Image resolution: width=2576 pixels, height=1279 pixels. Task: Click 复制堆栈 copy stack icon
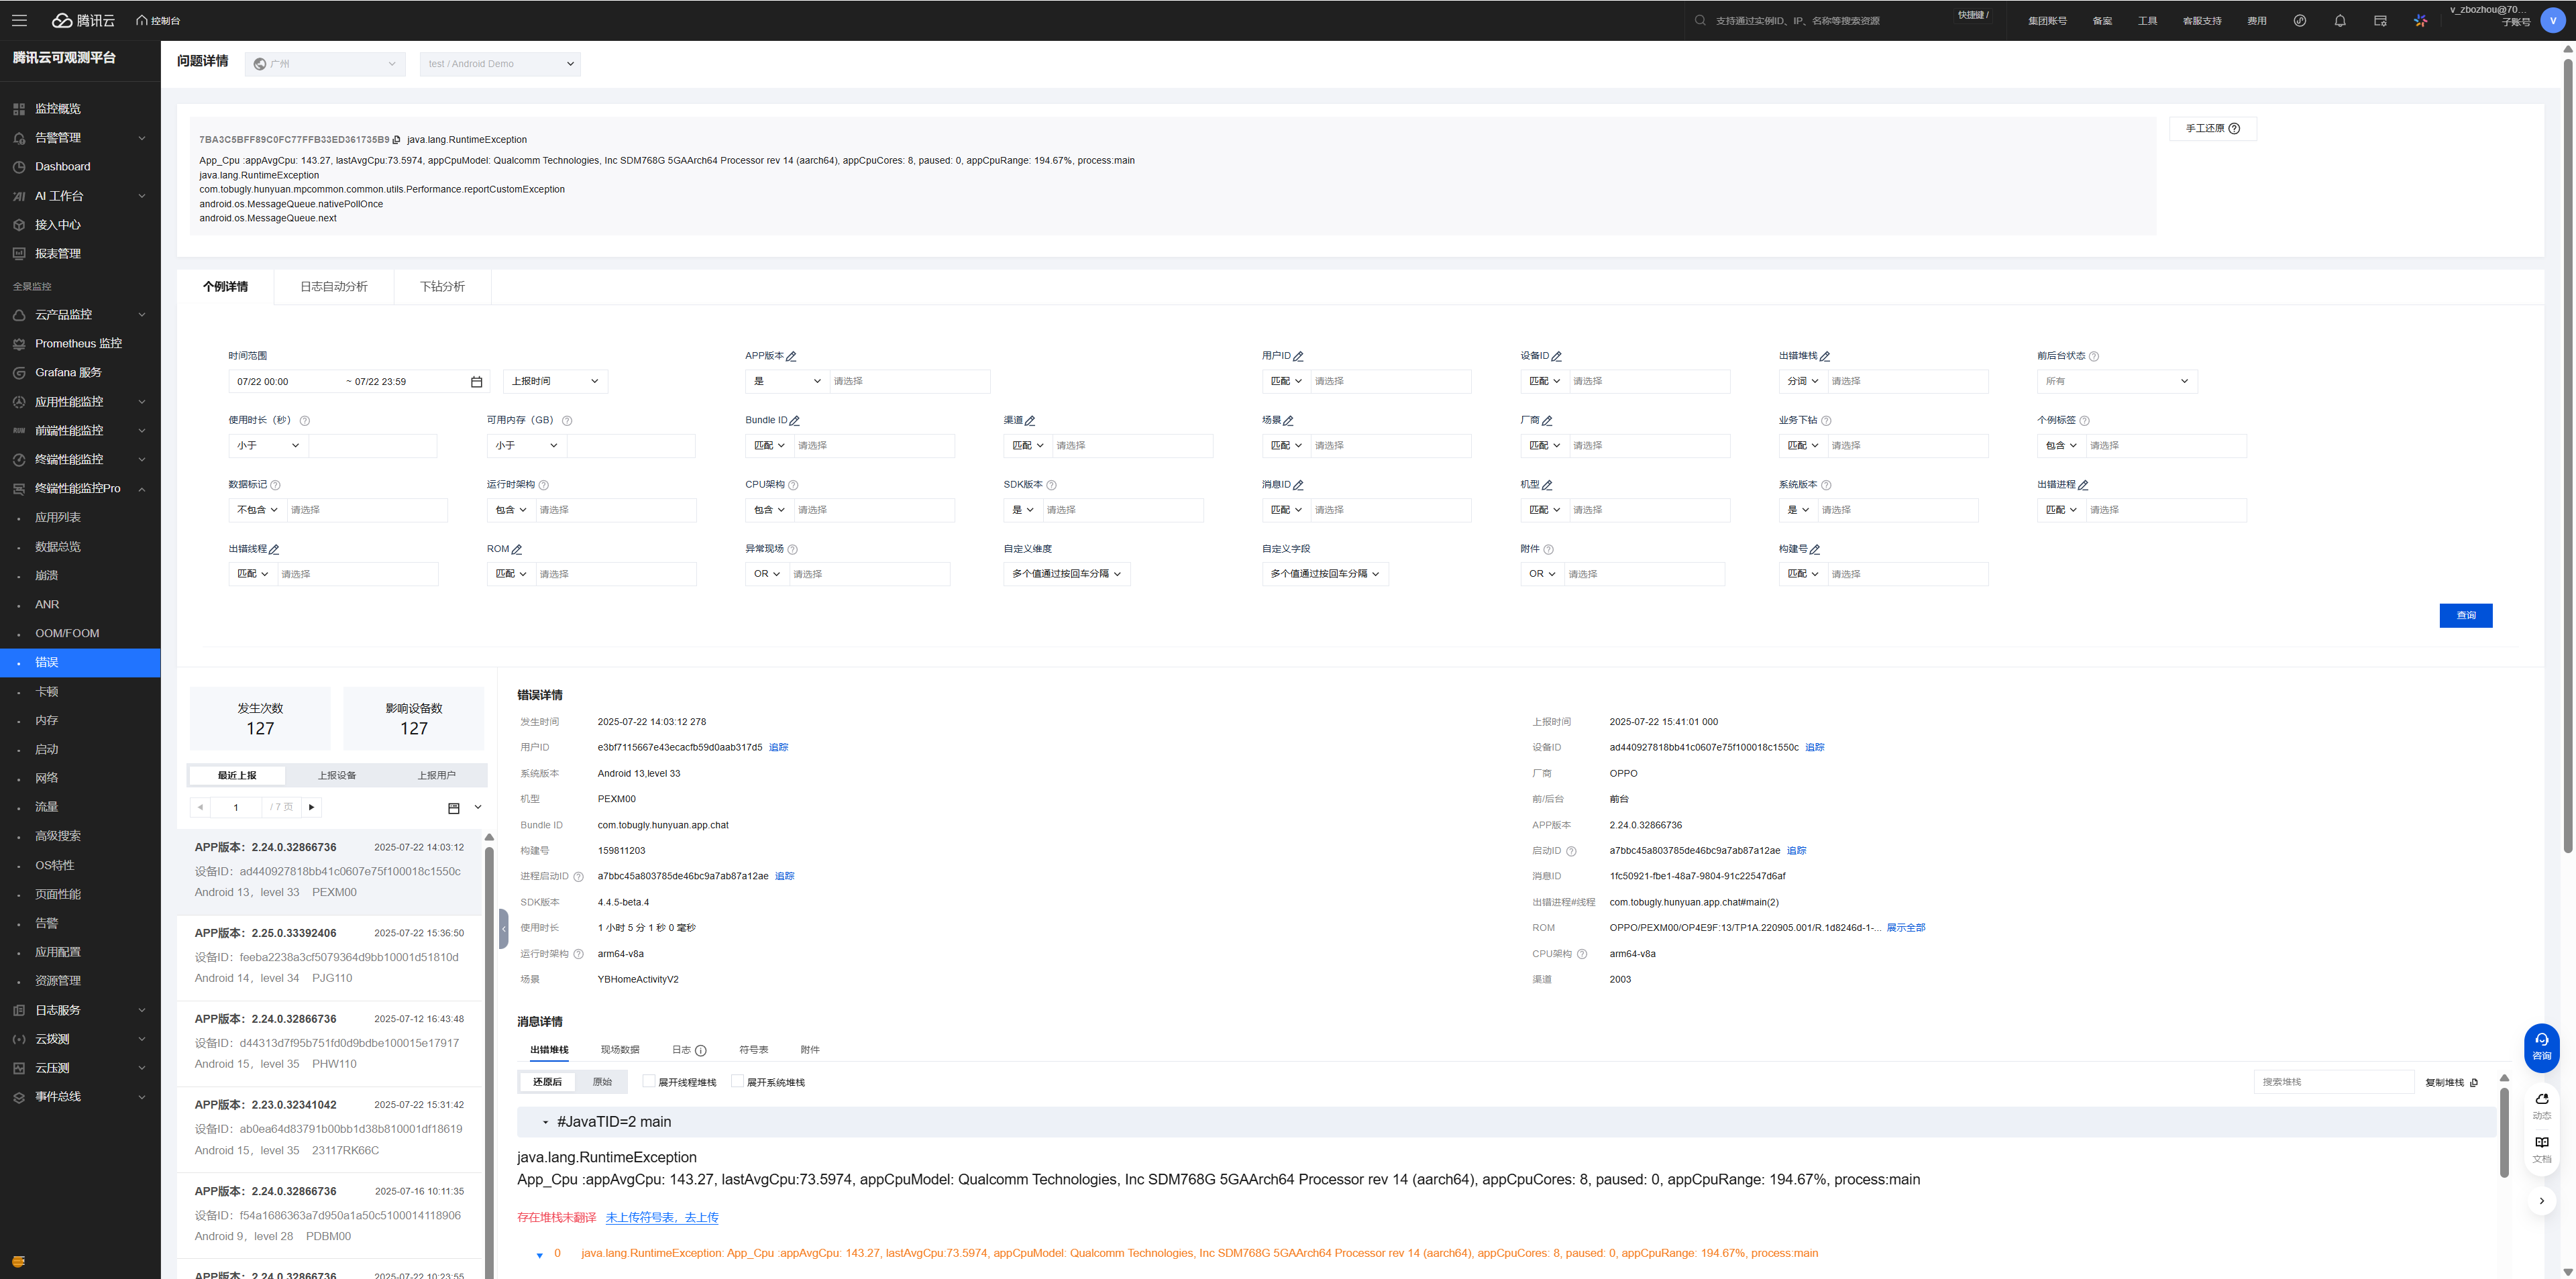coord(2473,1082)
